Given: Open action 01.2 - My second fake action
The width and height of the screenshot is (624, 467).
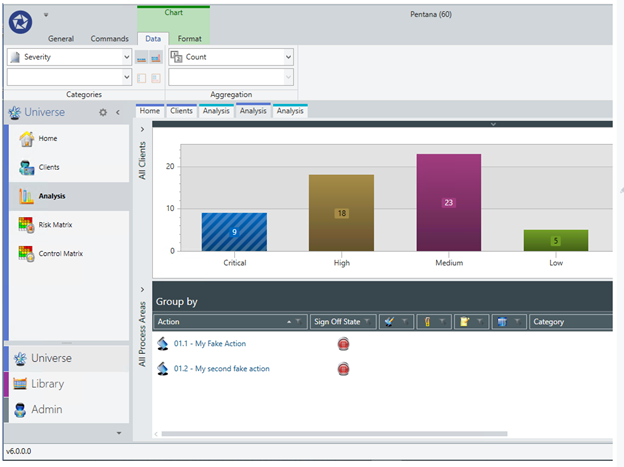Looking at the screenshot, I should point(222,369).
